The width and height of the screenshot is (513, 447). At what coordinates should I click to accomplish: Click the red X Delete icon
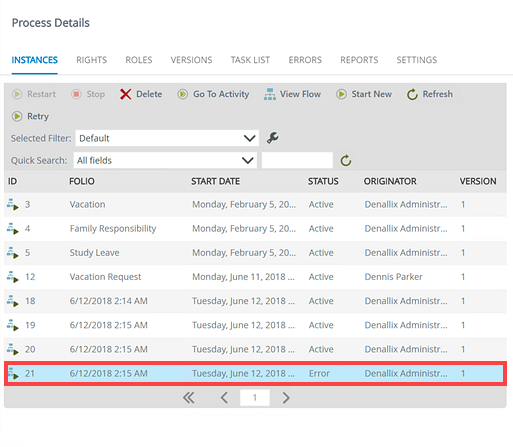click(126, 94)
